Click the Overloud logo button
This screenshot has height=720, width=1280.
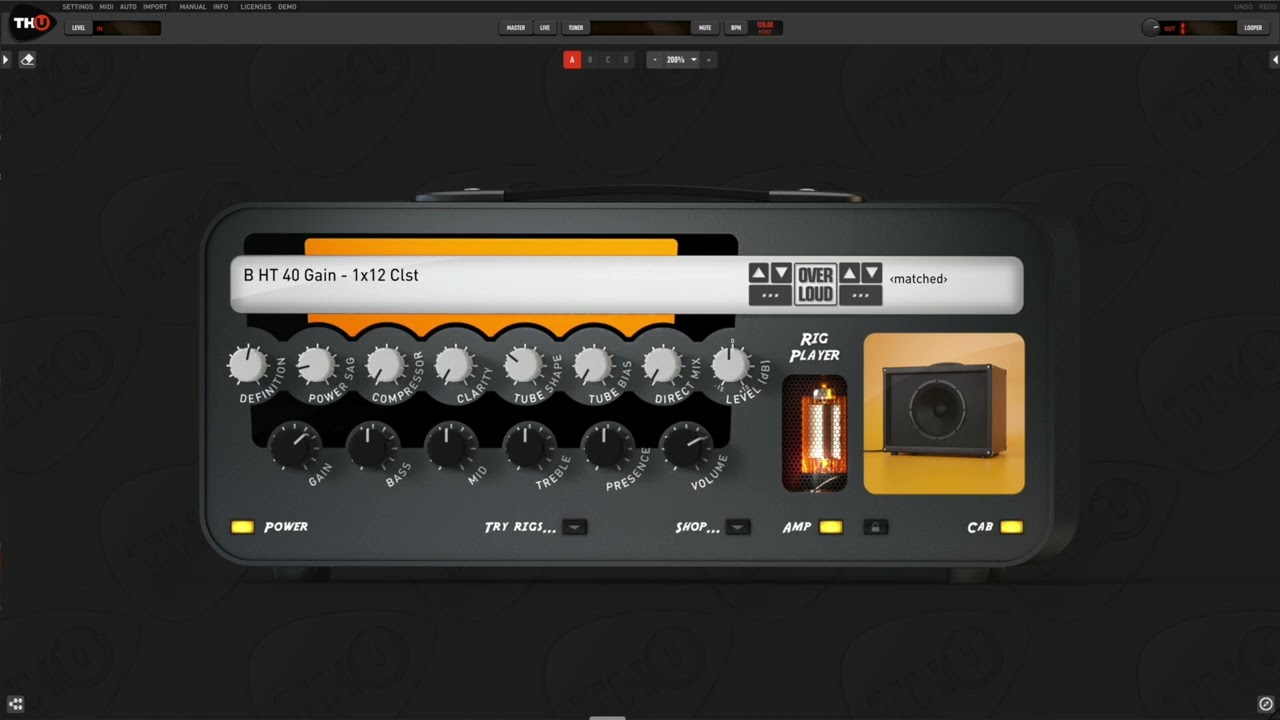816,285
